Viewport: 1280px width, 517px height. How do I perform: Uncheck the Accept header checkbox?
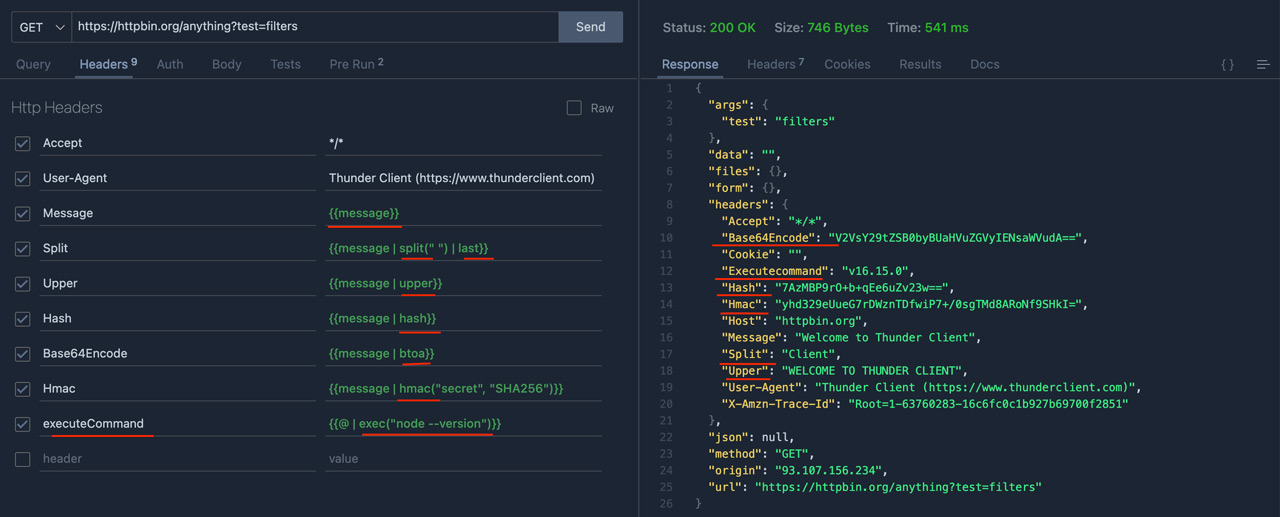tap(22, 143)
